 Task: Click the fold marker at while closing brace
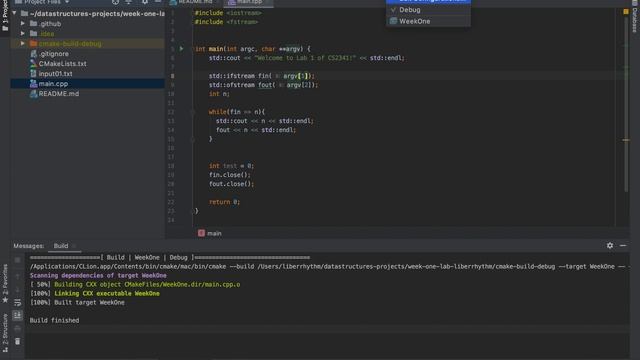[192, 139]
